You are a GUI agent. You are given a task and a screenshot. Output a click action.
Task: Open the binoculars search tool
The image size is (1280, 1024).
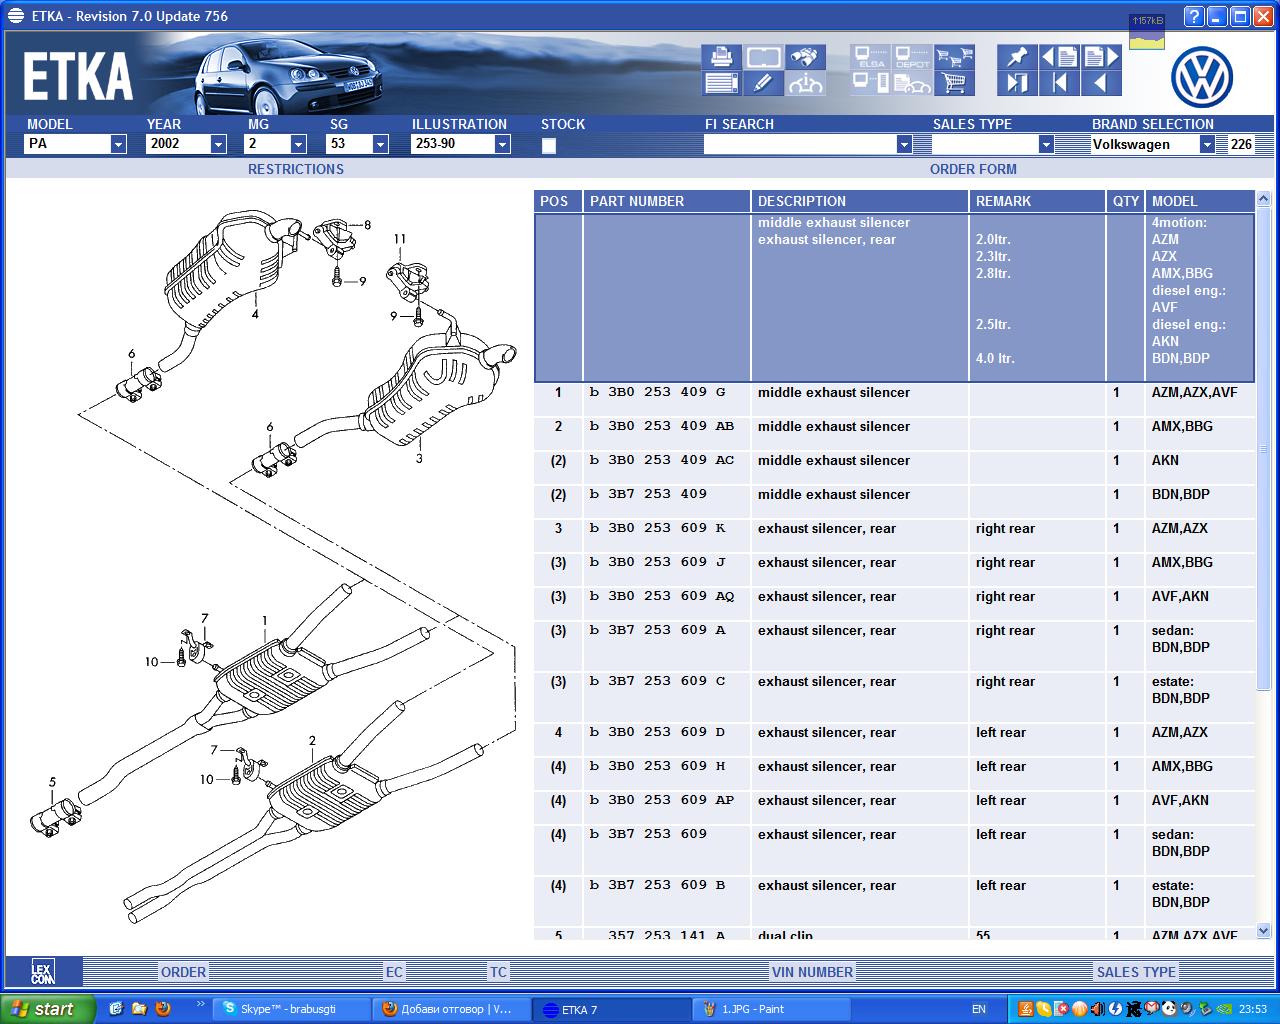tap(805, 57)
